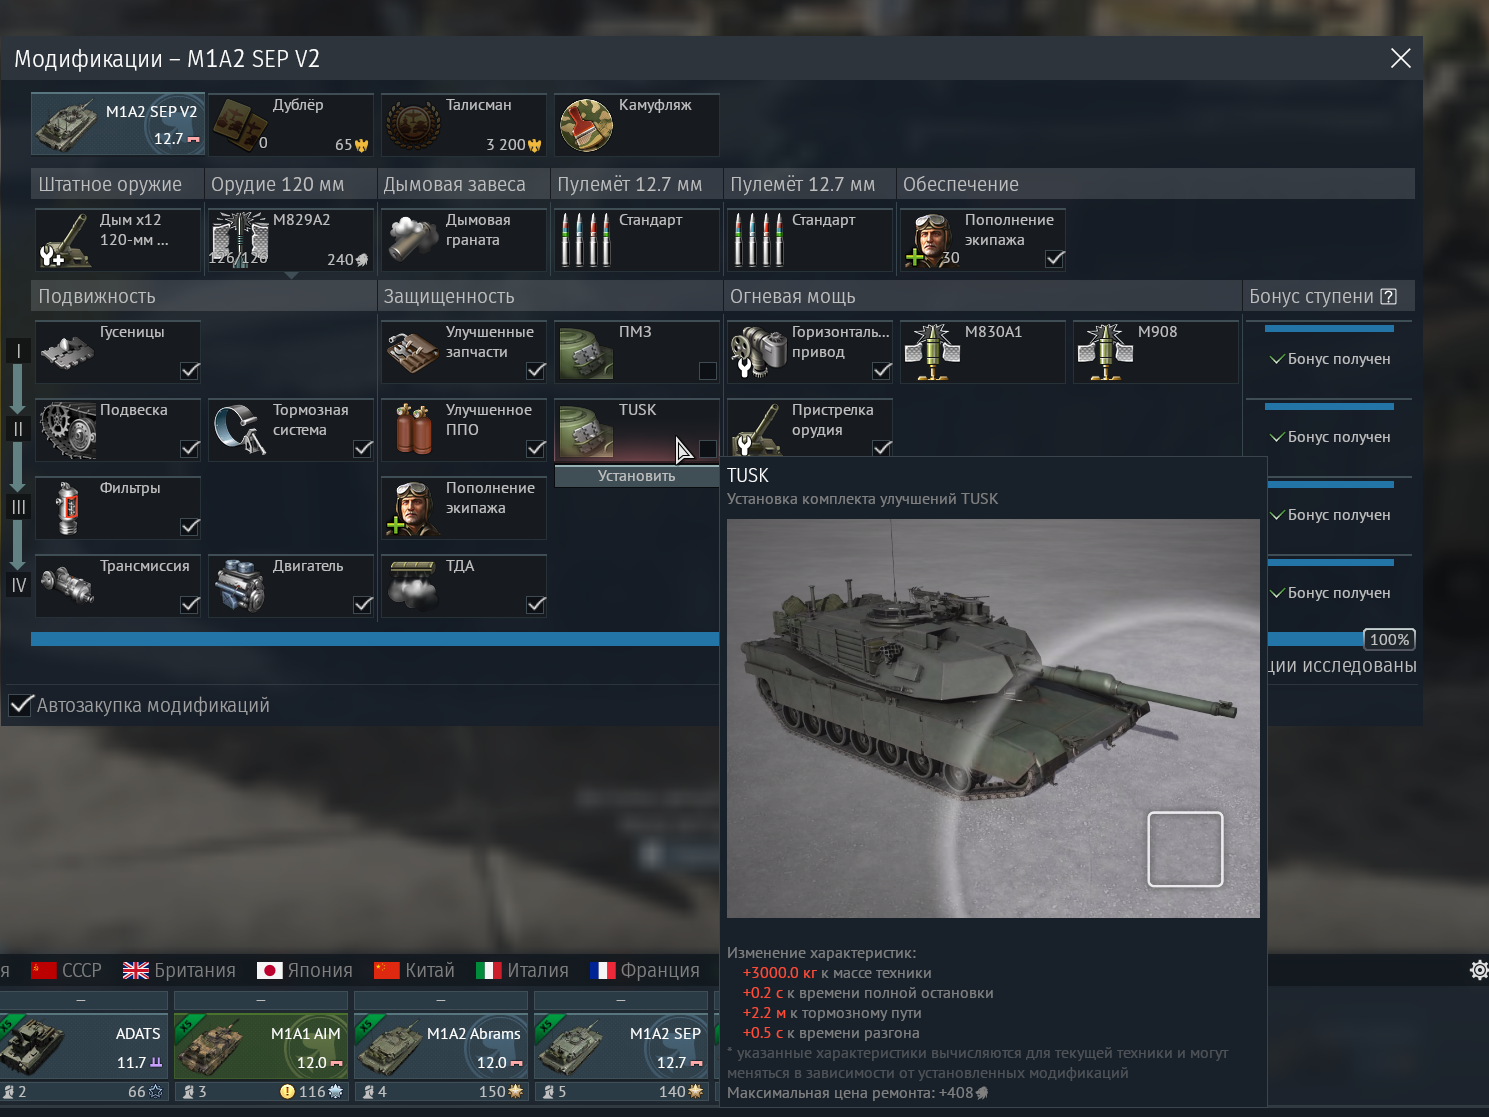Open the Камуфляж paintbrush icon
This screenshot has width=1489, height=1117.
pyautogui.click(x=586, y=125)
